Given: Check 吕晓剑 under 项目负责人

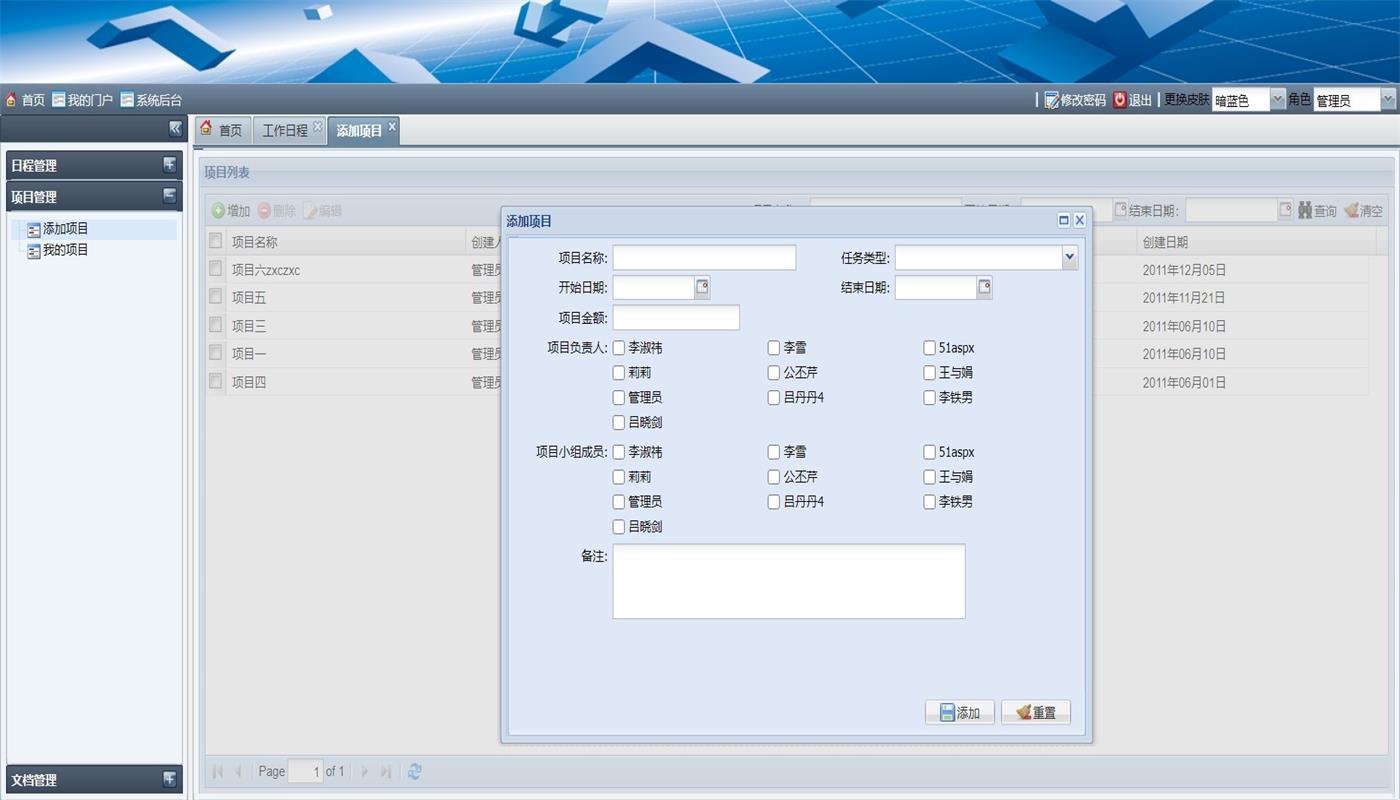Looking at the screenshot, I should [619, 423].
